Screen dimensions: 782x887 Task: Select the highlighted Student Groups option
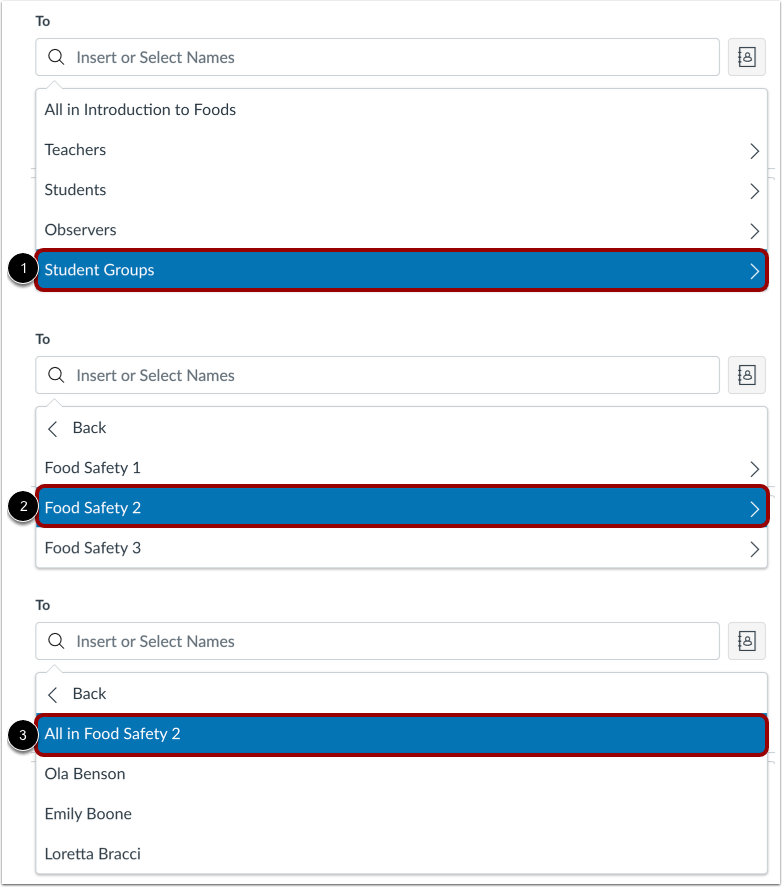tap(400, 269)
